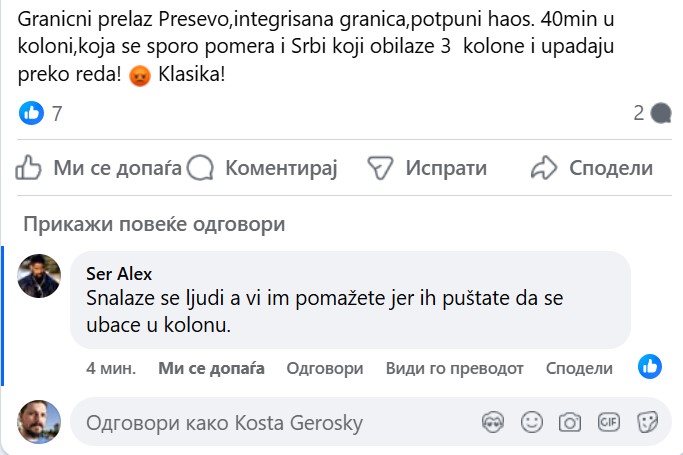This screenshot has height=455, width=683.
Task: Share the post using the top 'Сподели' button
Action: tap(592, 168)
